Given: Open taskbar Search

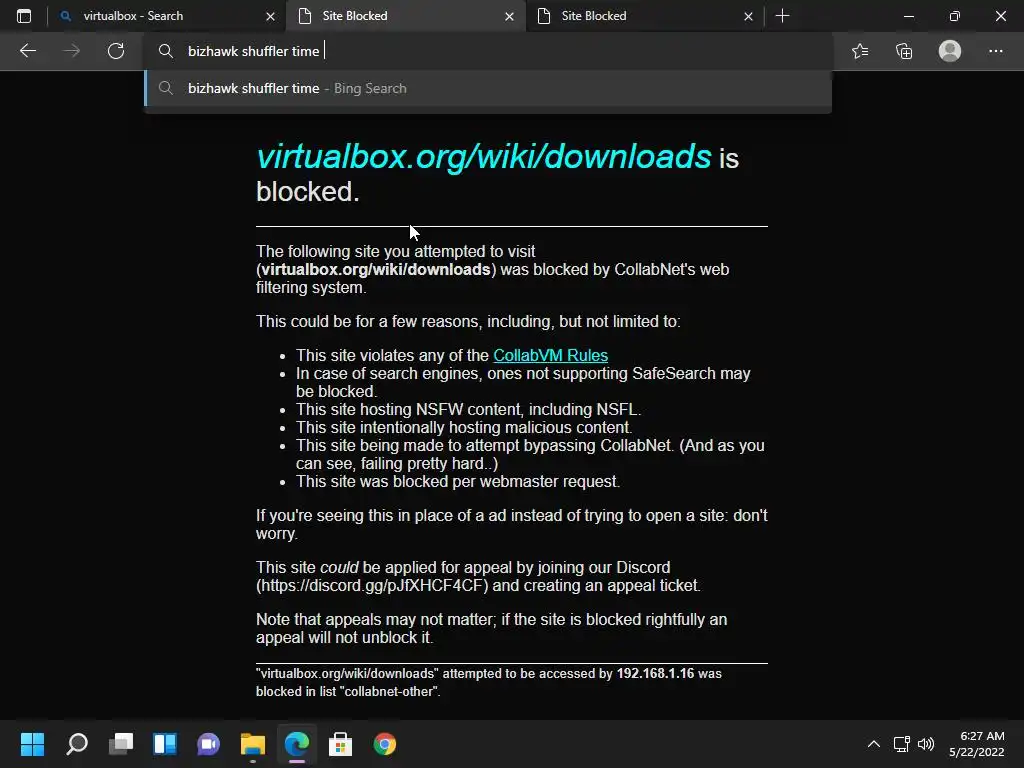Looking at the screenshot, I should (x=77, y=744).
